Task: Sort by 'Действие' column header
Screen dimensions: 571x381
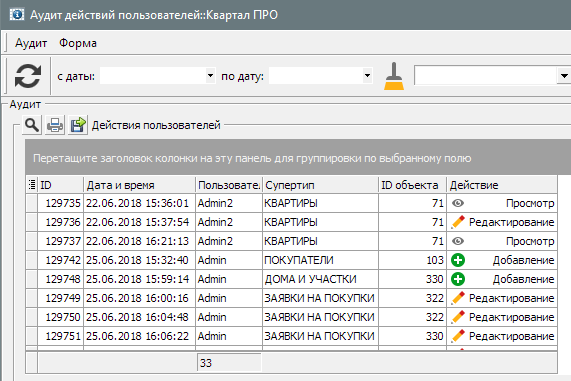Action: (x=502, y=185)
